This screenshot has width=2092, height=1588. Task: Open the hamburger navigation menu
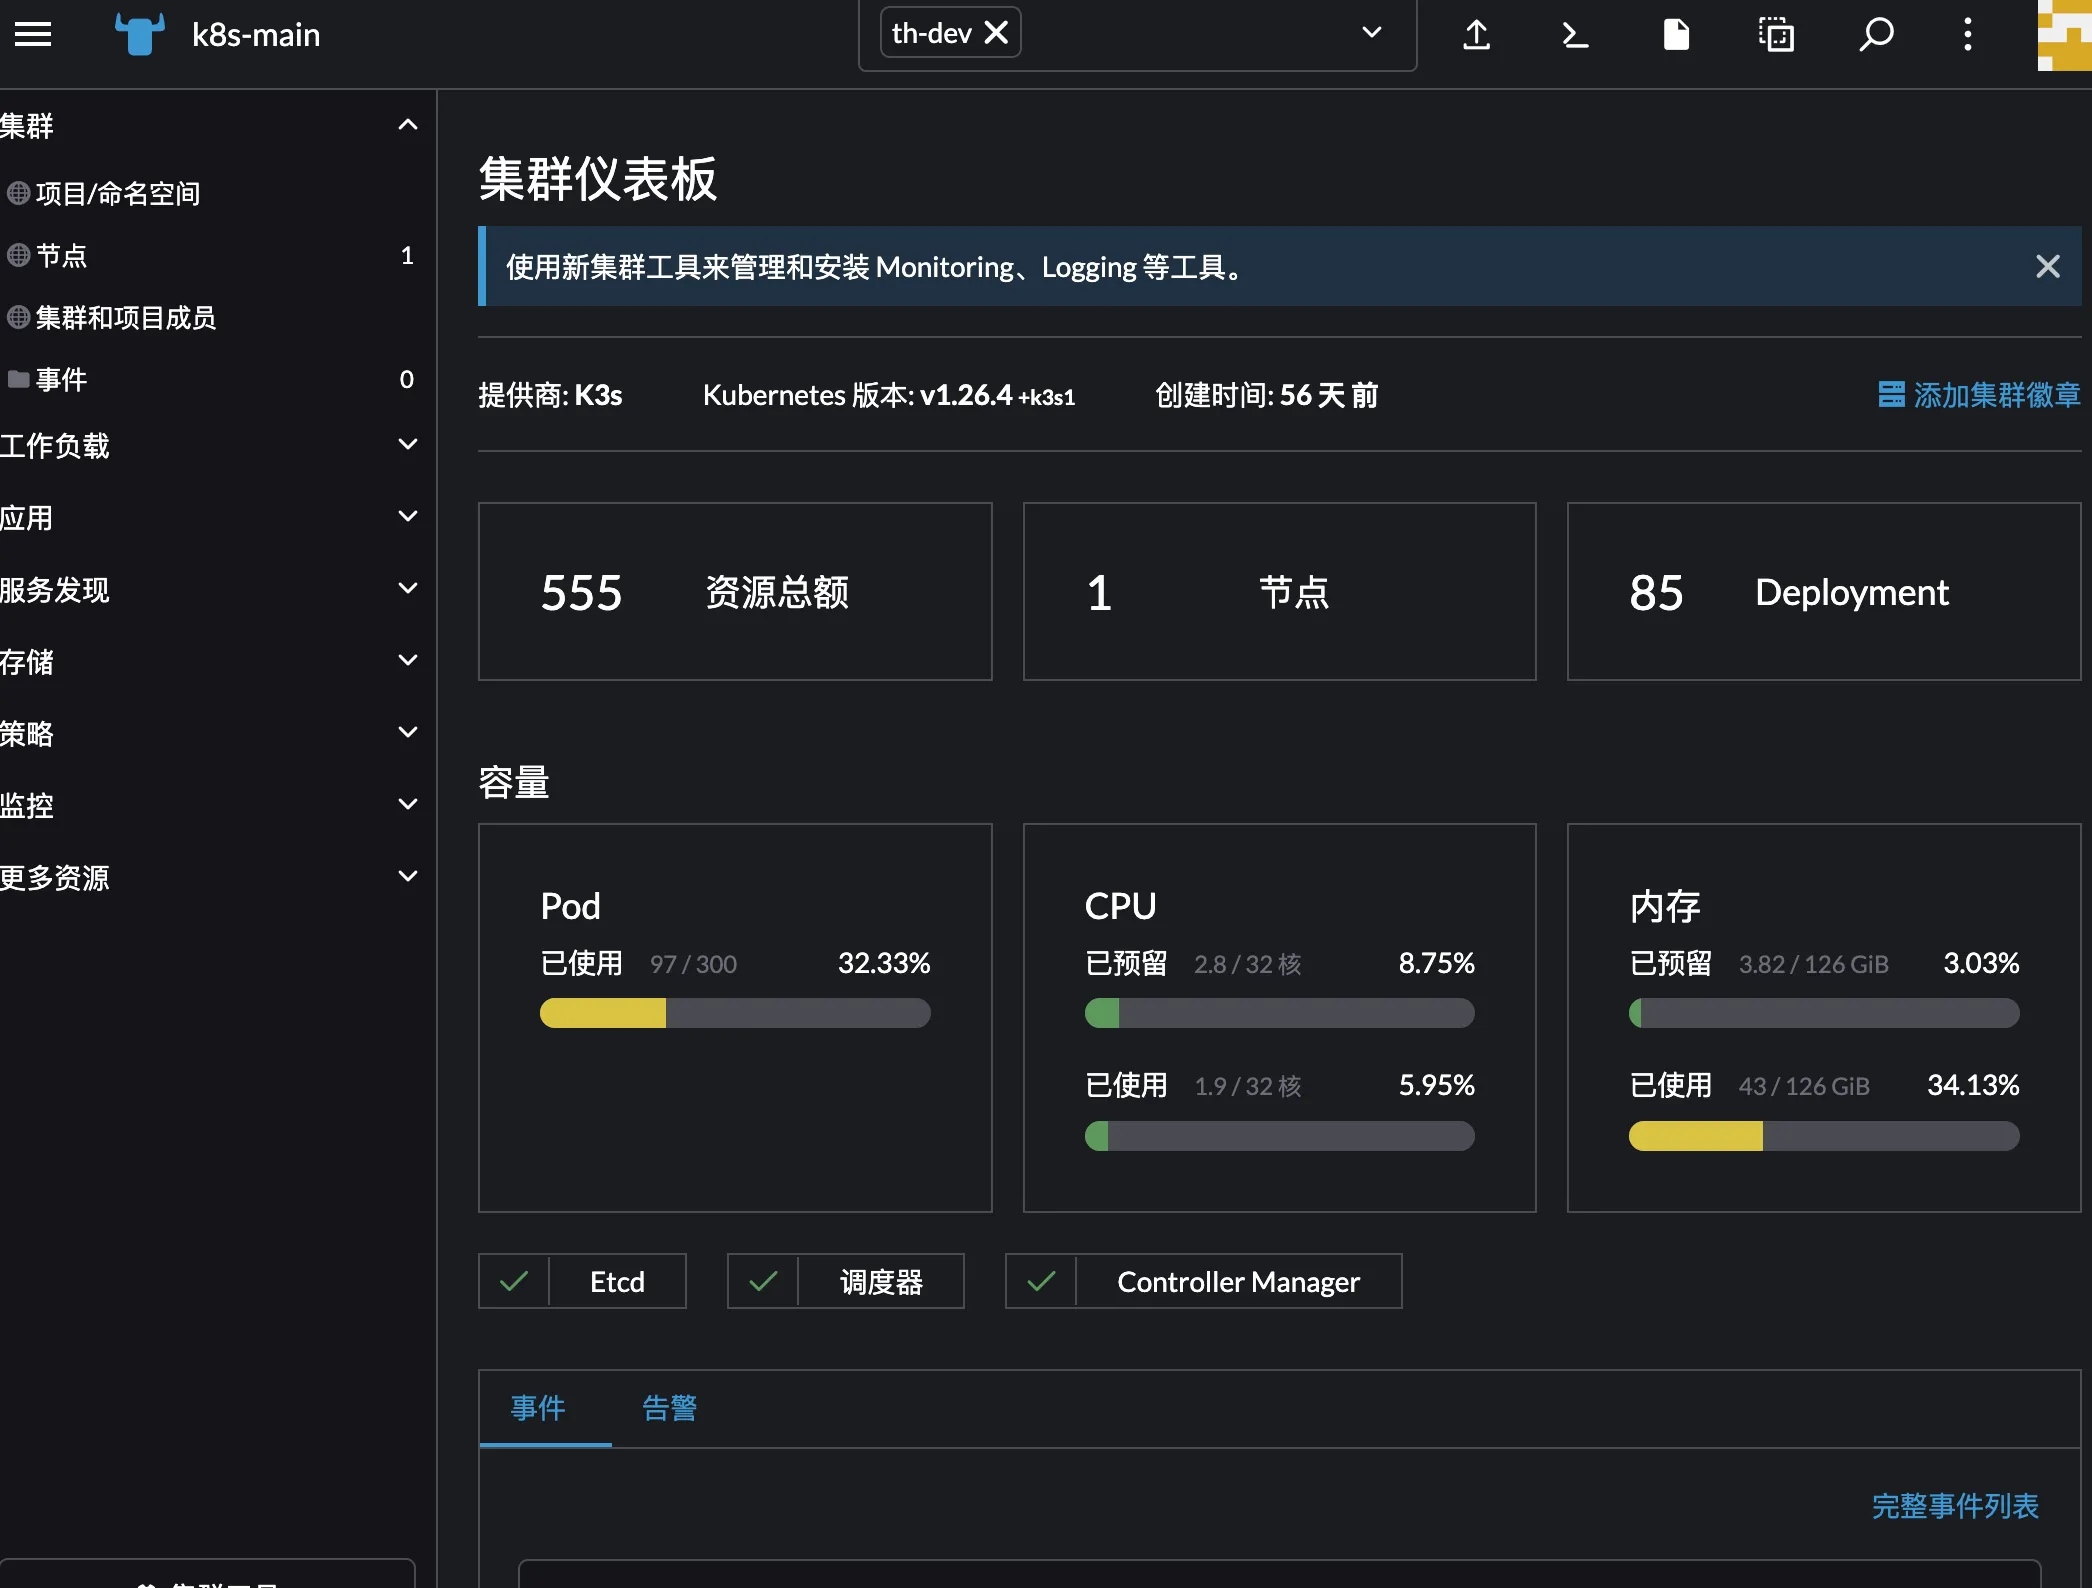(33, 34)
